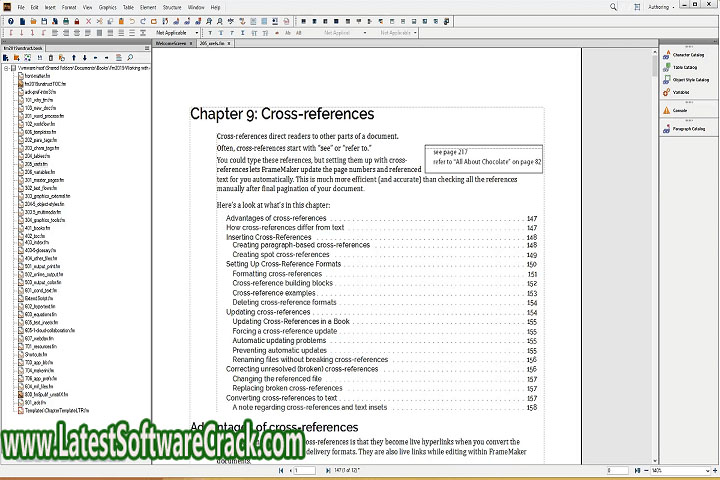
Task: Open the first Not Applicable format dropdown
Action: pos(176,32)
